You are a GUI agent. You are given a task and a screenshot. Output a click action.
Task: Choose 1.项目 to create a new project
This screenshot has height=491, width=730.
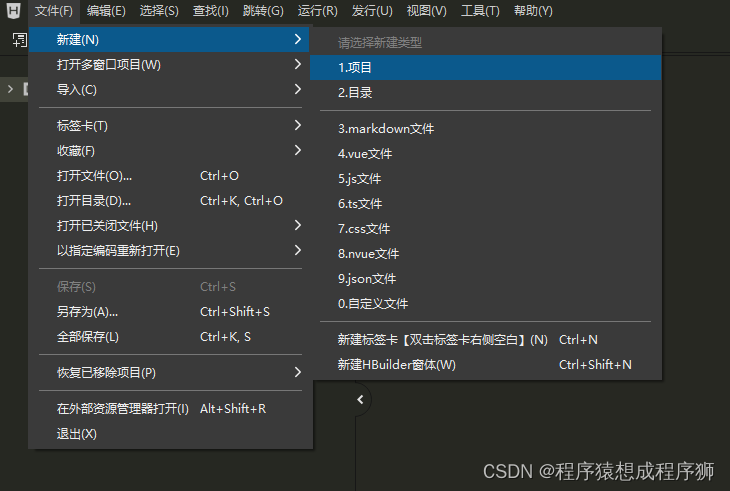[x=355, y=67]
